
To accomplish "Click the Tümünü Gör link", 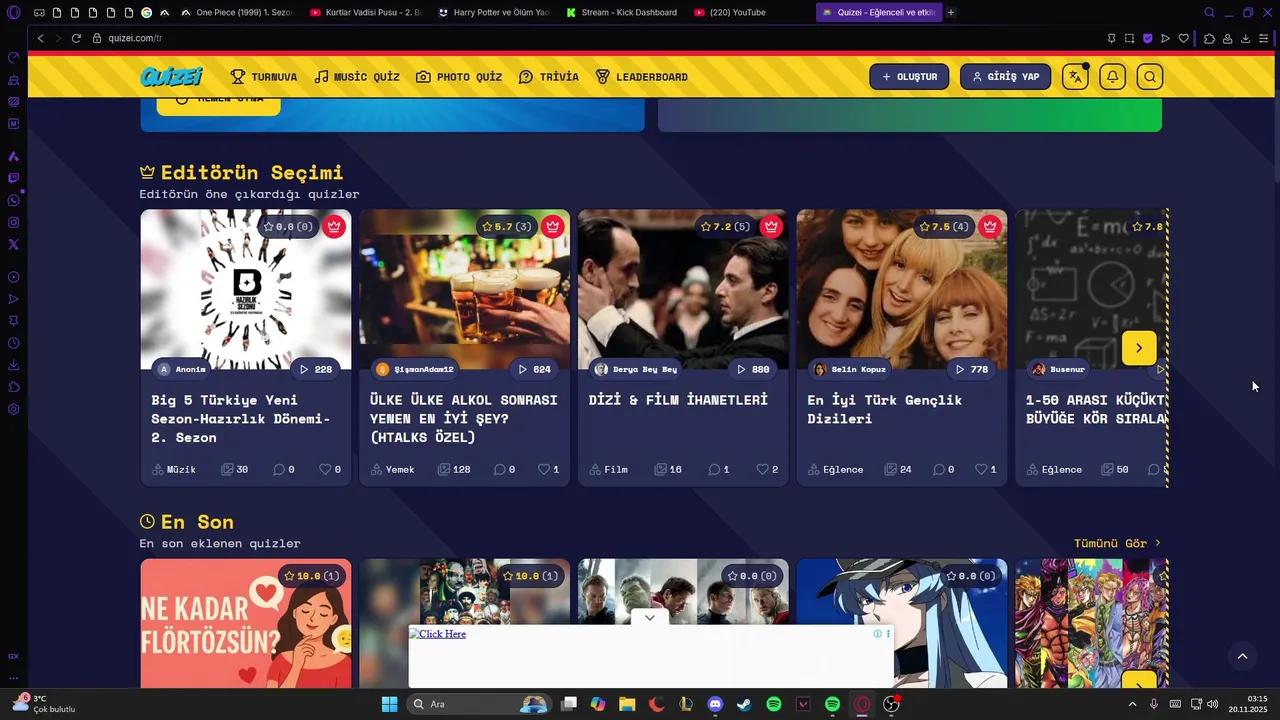I will 1117,543.
